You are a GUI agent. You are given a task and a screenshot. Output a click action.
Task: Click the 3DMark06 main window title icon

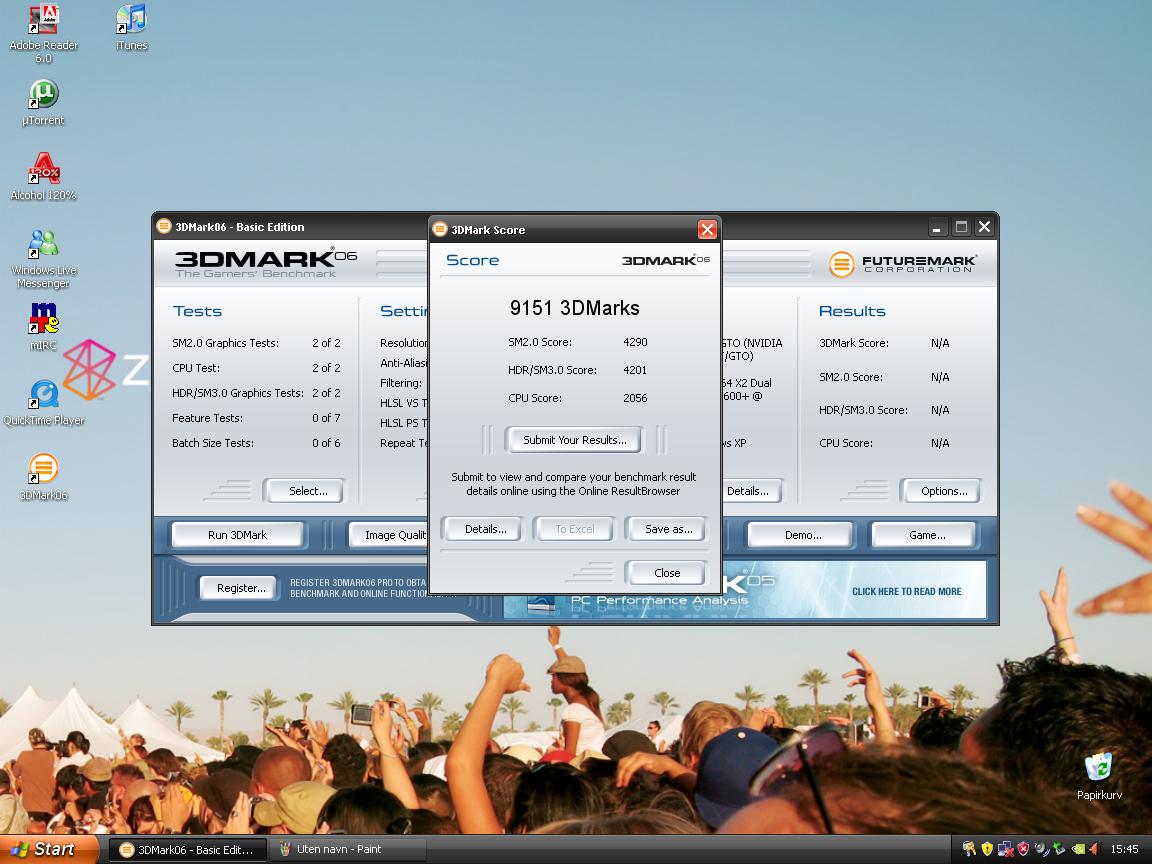(x=164, y=226)
